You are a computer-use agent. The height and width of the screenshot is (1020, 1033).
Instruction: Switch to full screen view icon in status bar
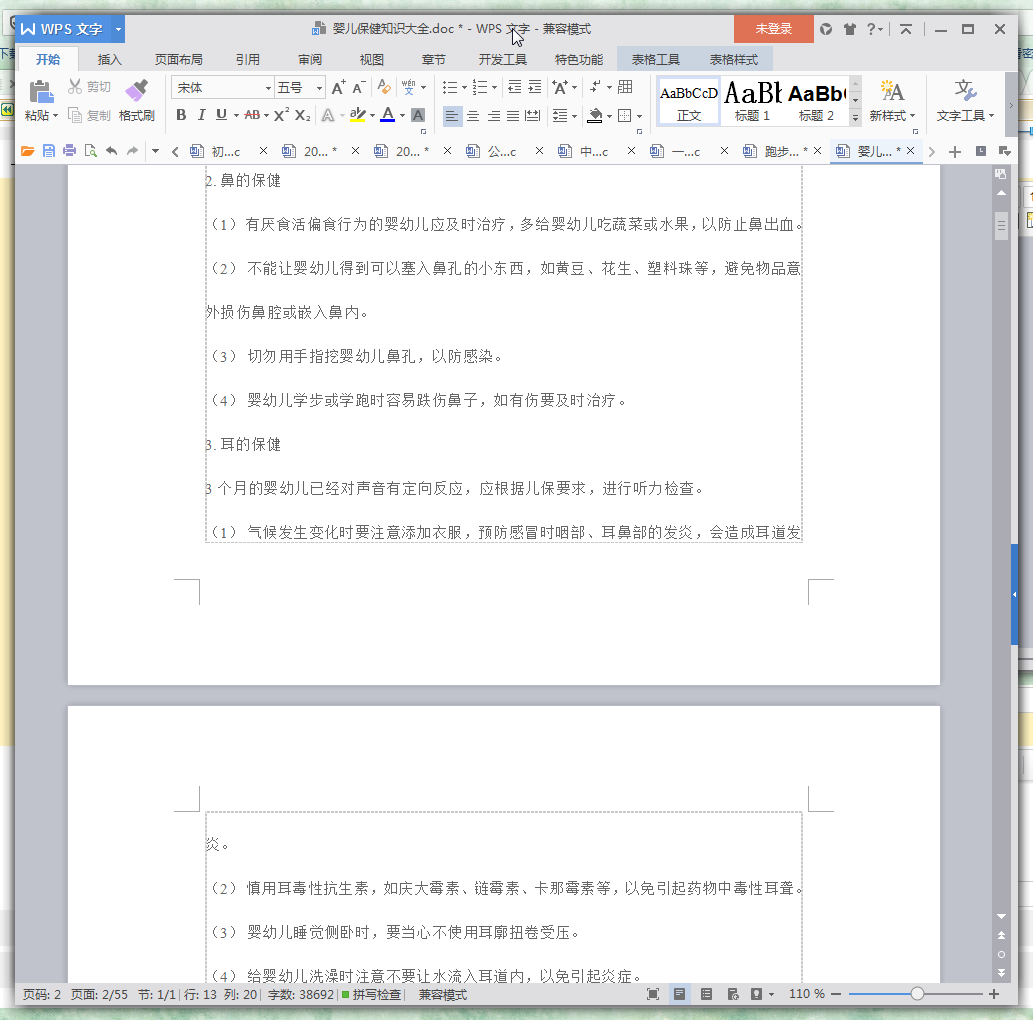(x=653, y=994)
